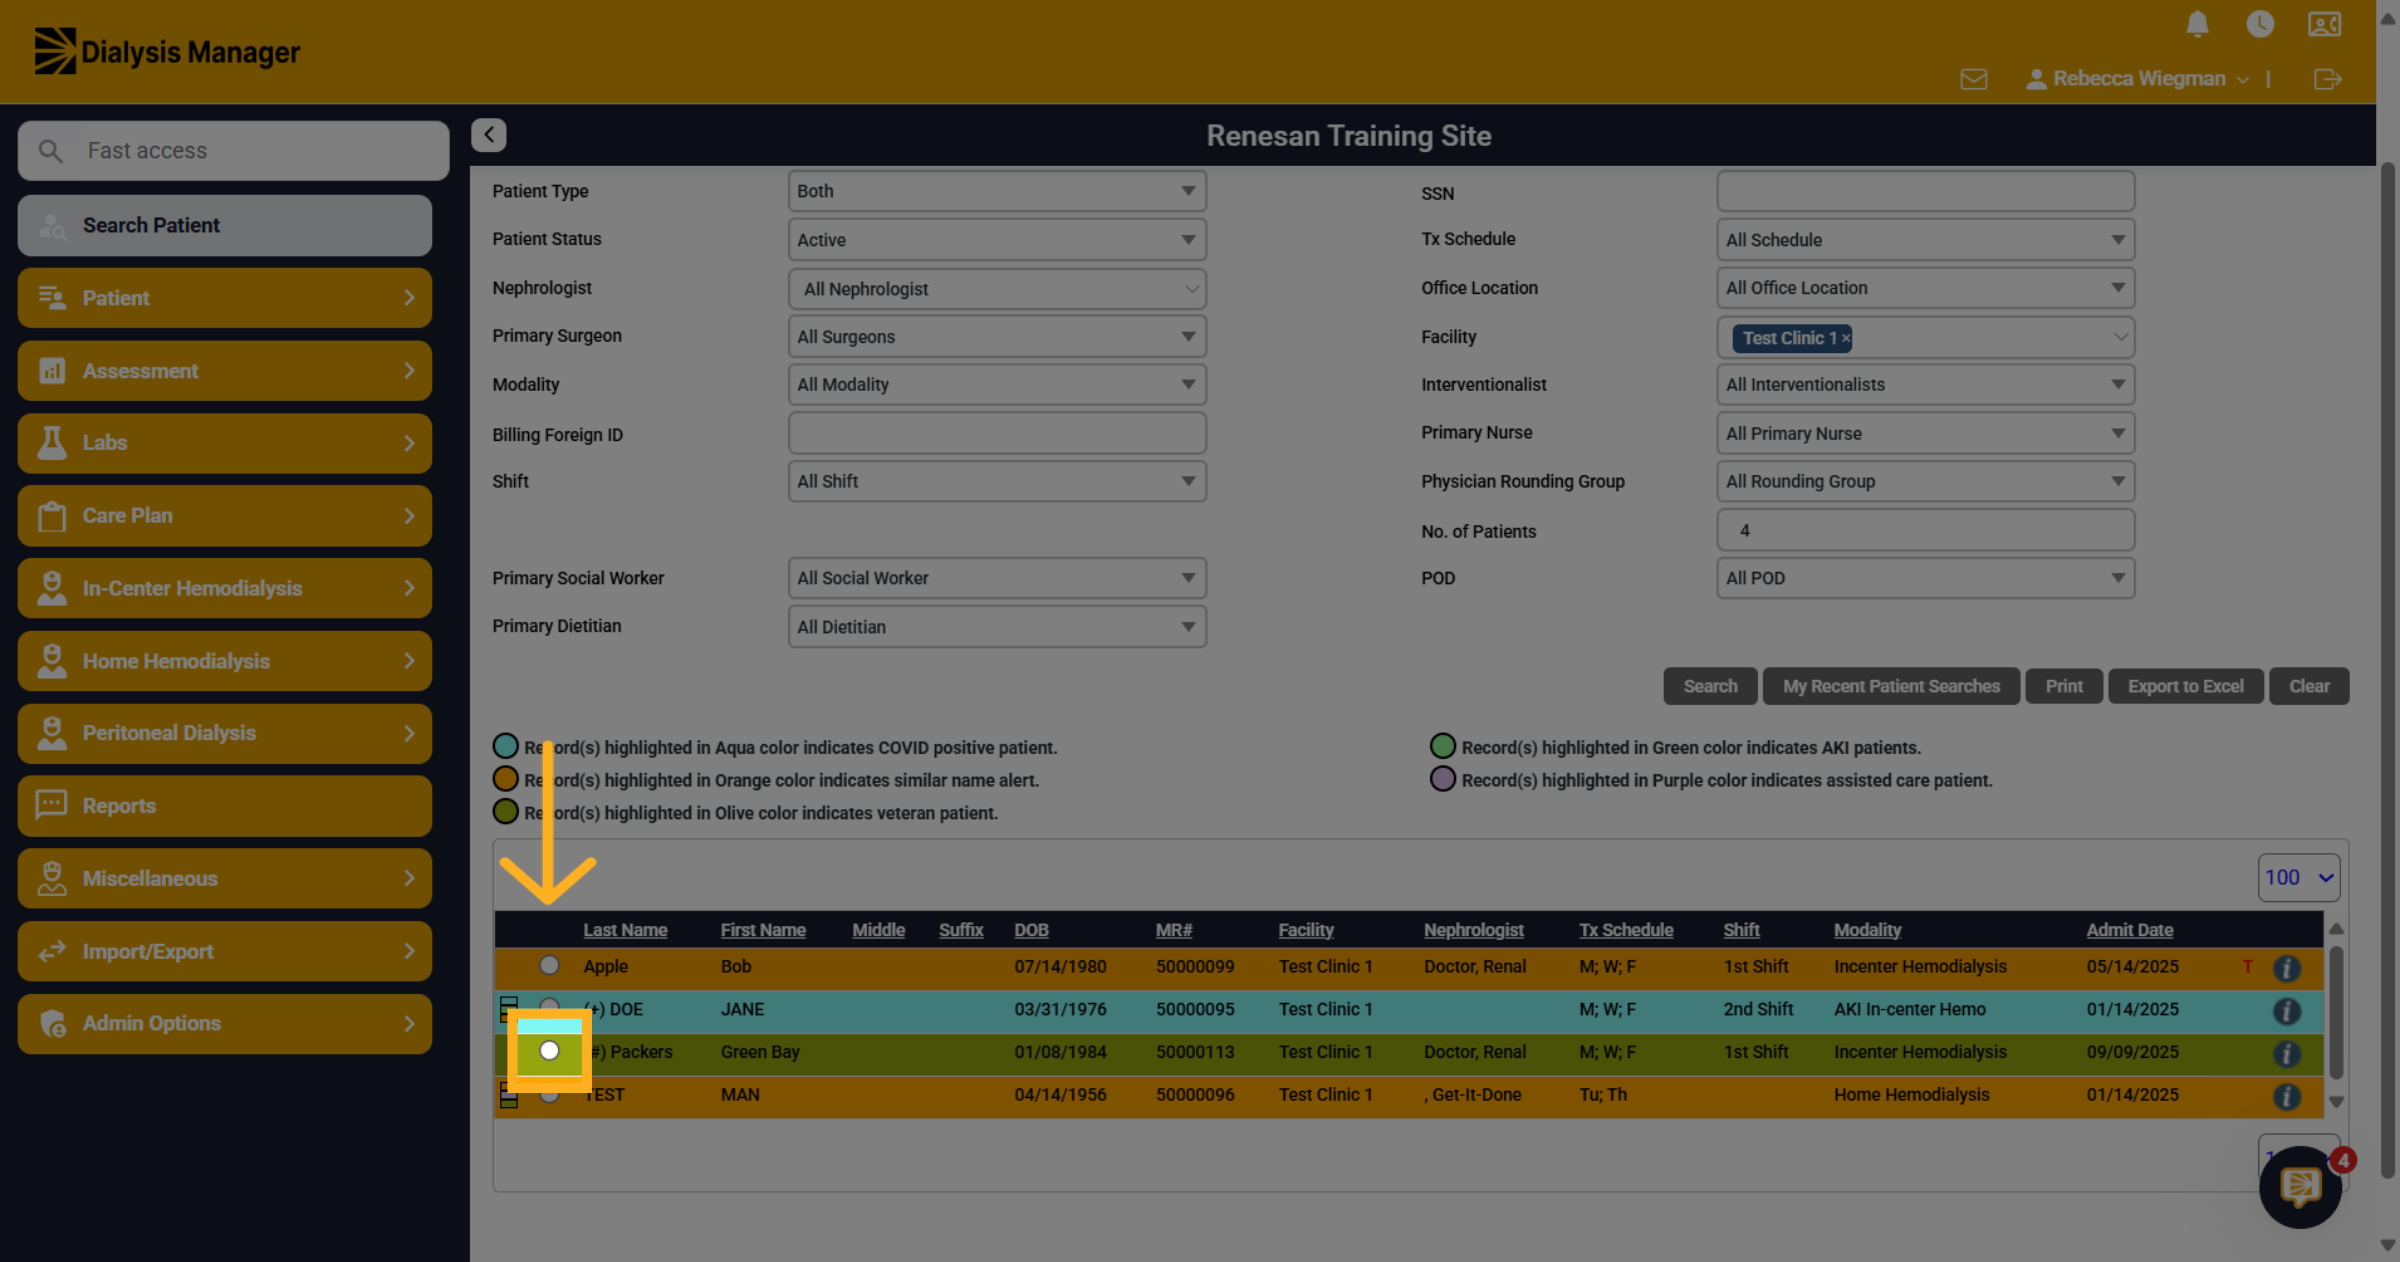Collapse the sidebar with the back arrow

[489, 135]
